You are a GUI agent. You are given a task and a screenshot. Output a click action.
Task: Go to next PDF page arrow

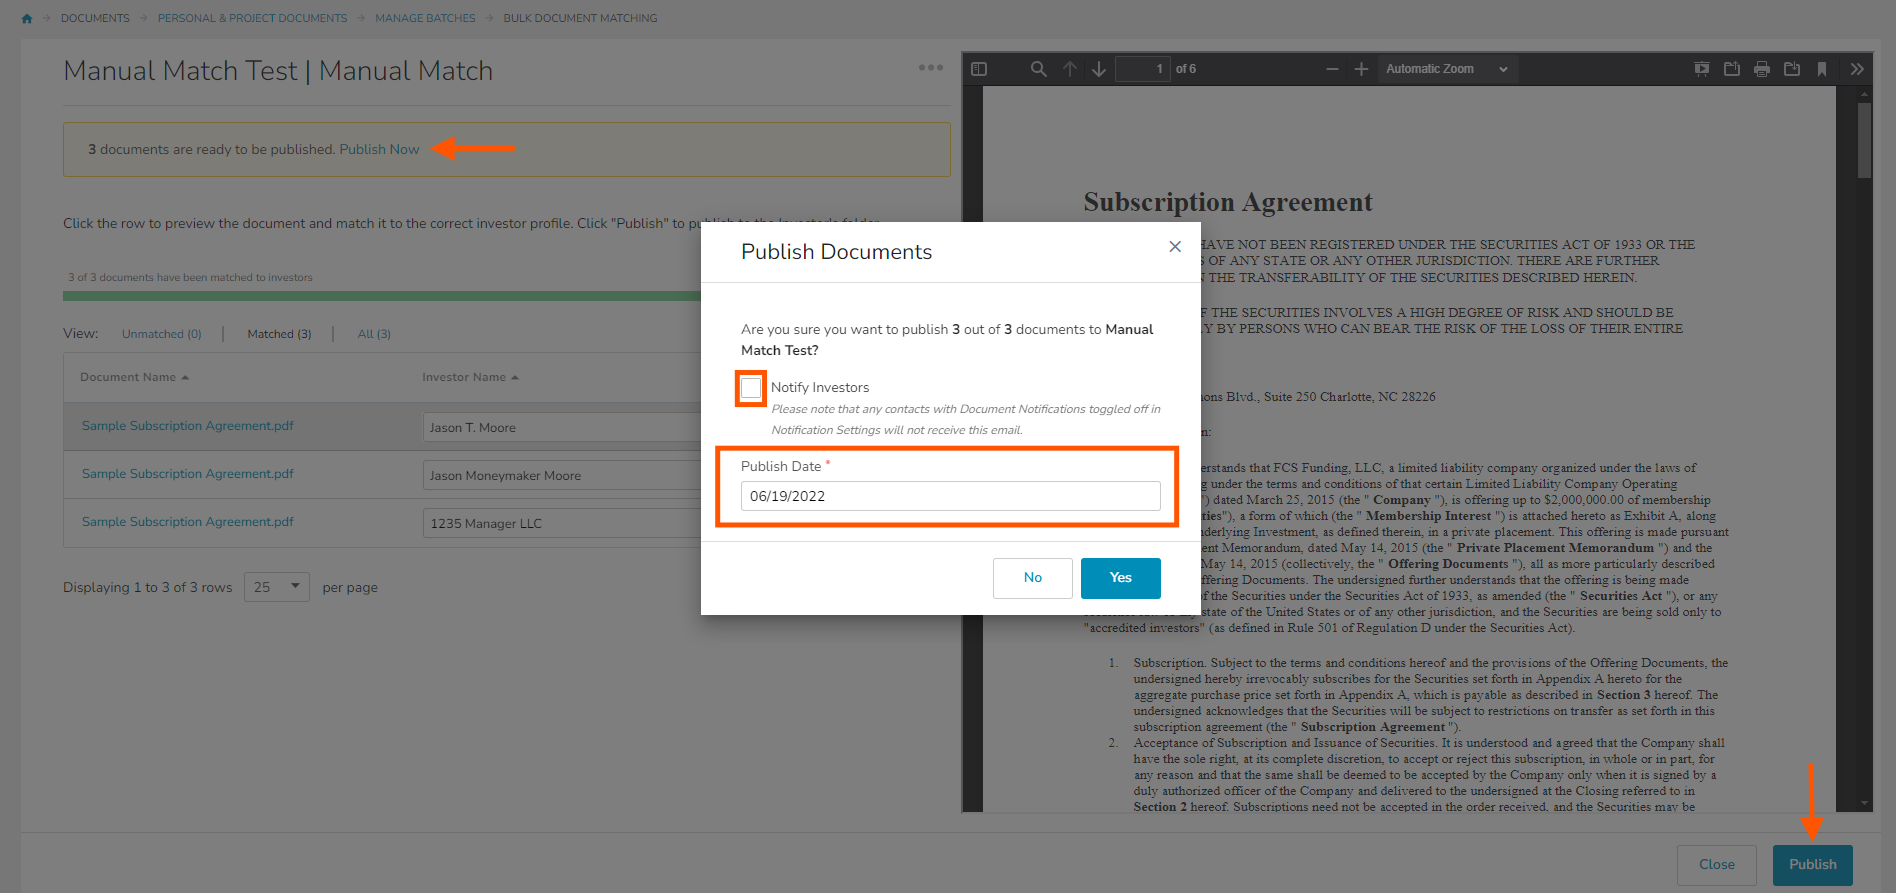[x=1099, y=69]
